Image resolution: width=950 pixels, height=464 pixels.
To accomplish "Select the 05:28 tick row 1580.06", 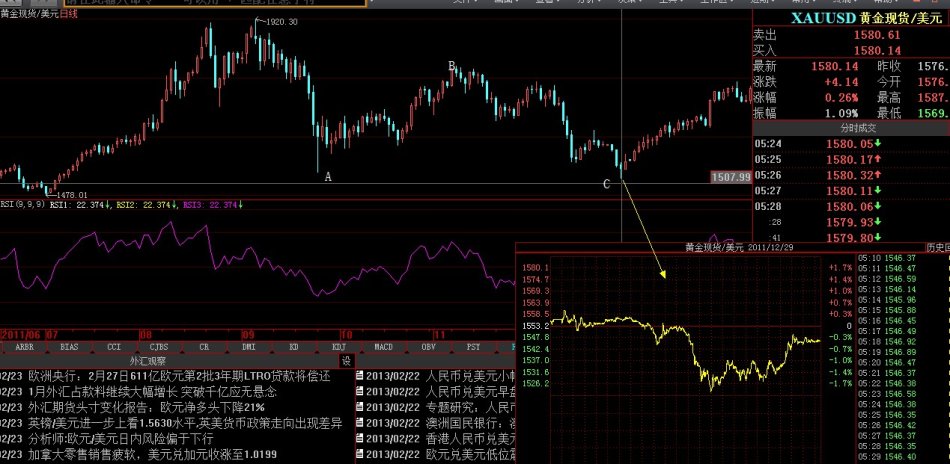I will 851,206.
